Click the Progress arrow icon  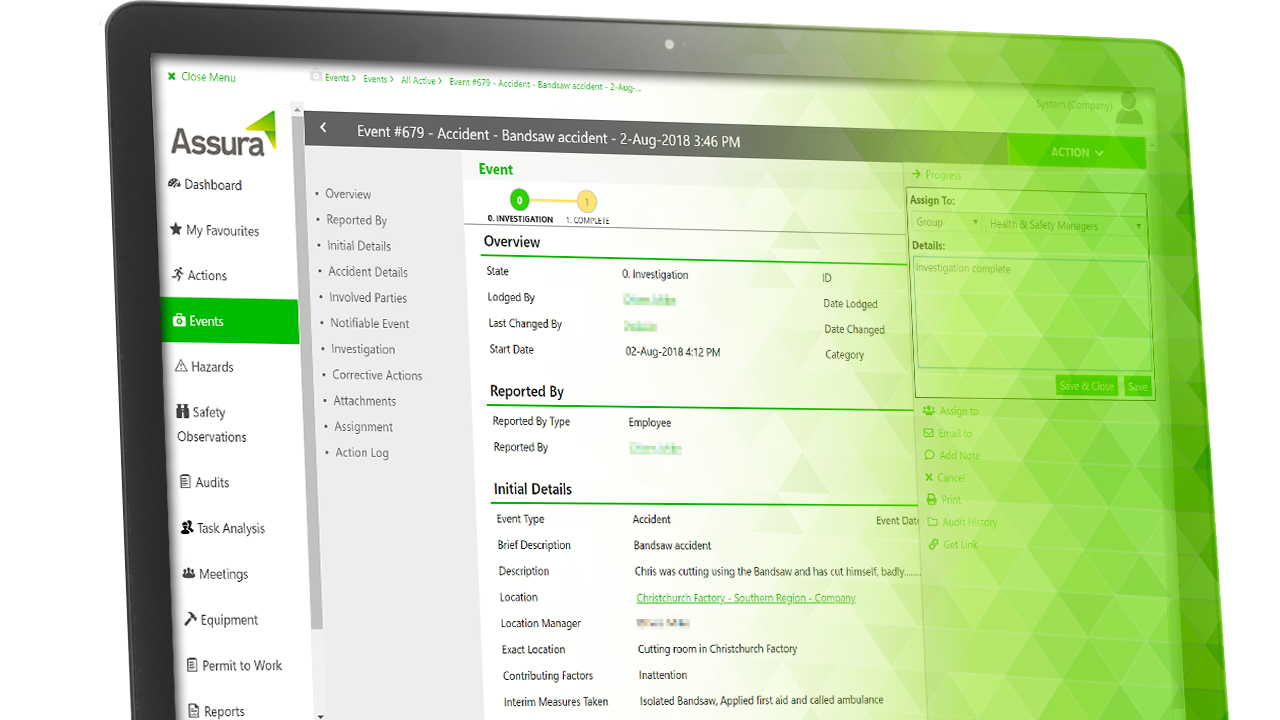pos(916,175)
